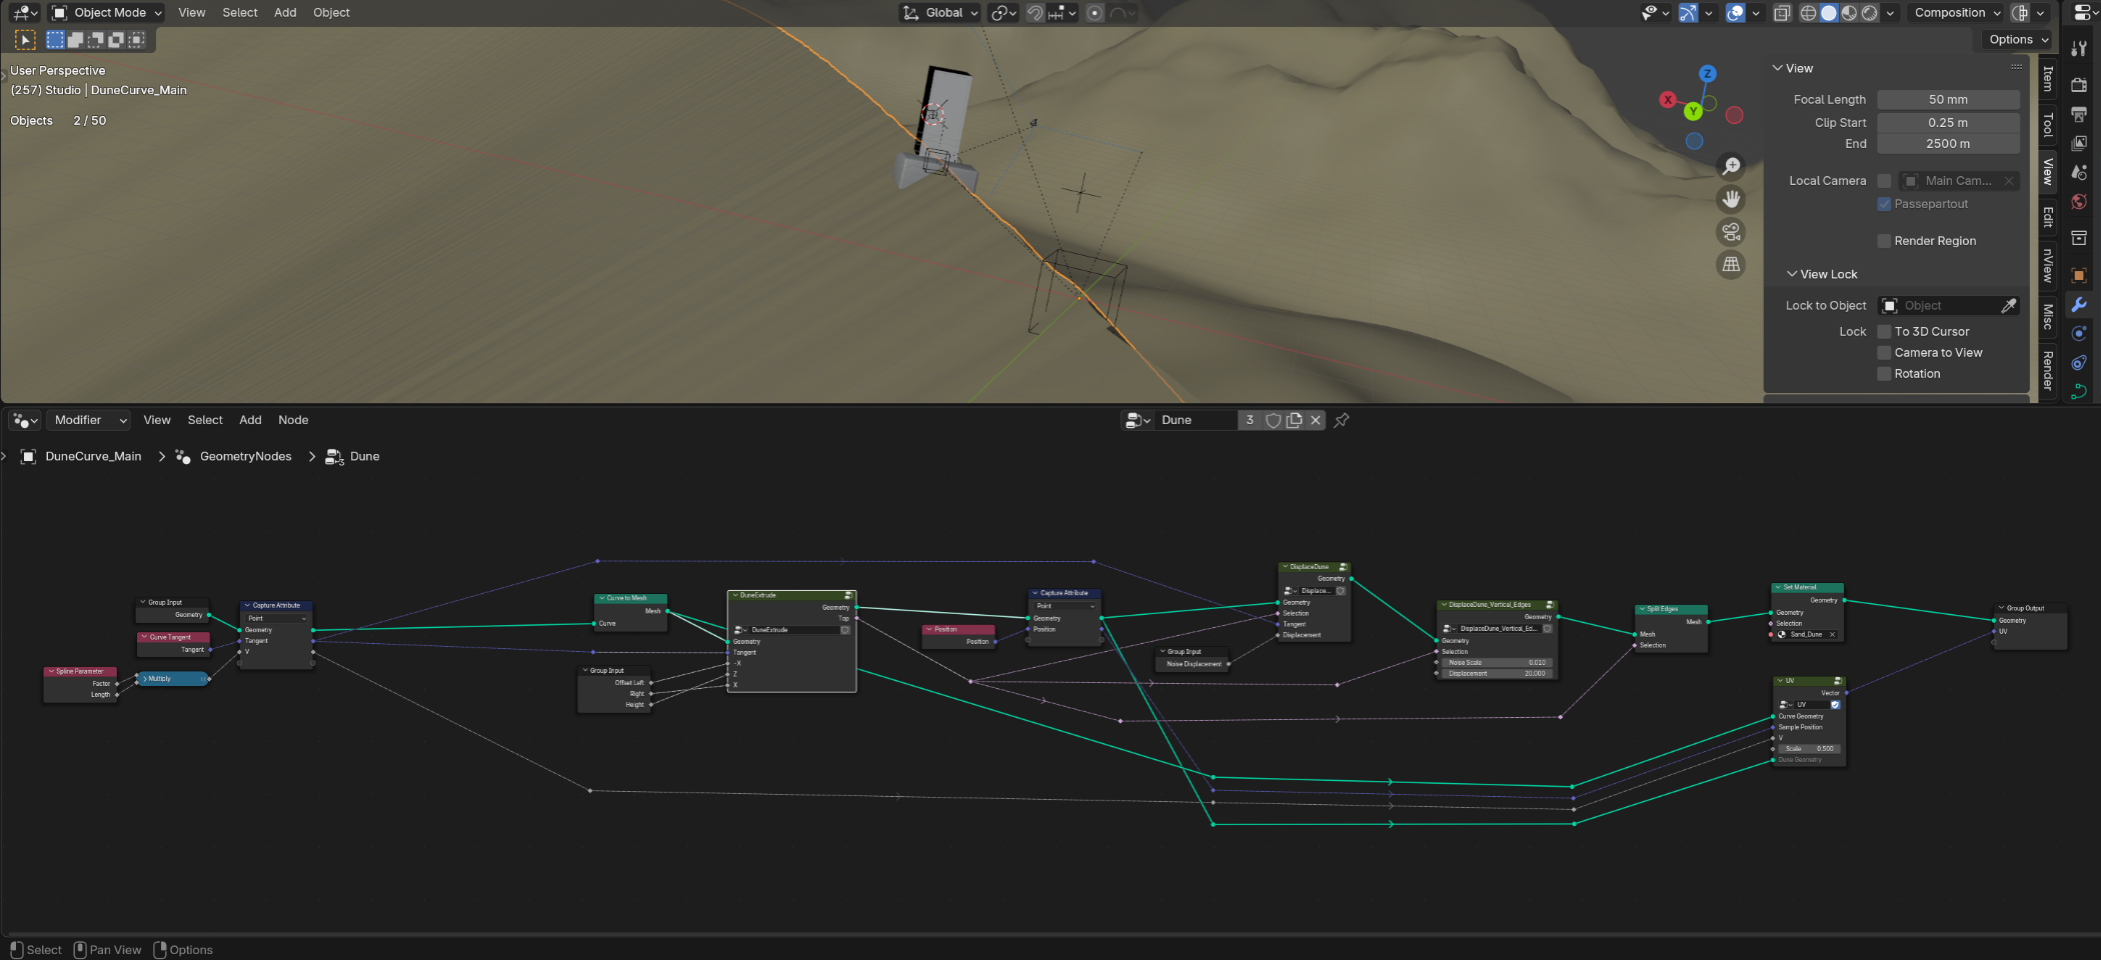Click the camera view toggle gizmo
Viewport: 2101px width, 960px height.
click(x=1731, y=231)
